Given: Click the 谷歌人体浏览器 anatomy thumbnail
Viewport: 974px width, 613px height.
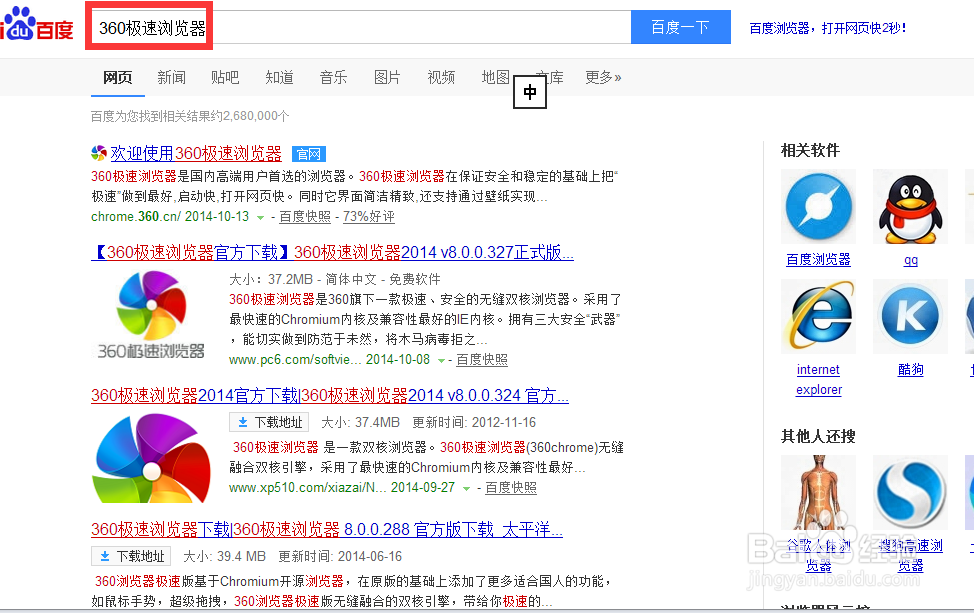Looking at the screenshot, I should (818, 493).
